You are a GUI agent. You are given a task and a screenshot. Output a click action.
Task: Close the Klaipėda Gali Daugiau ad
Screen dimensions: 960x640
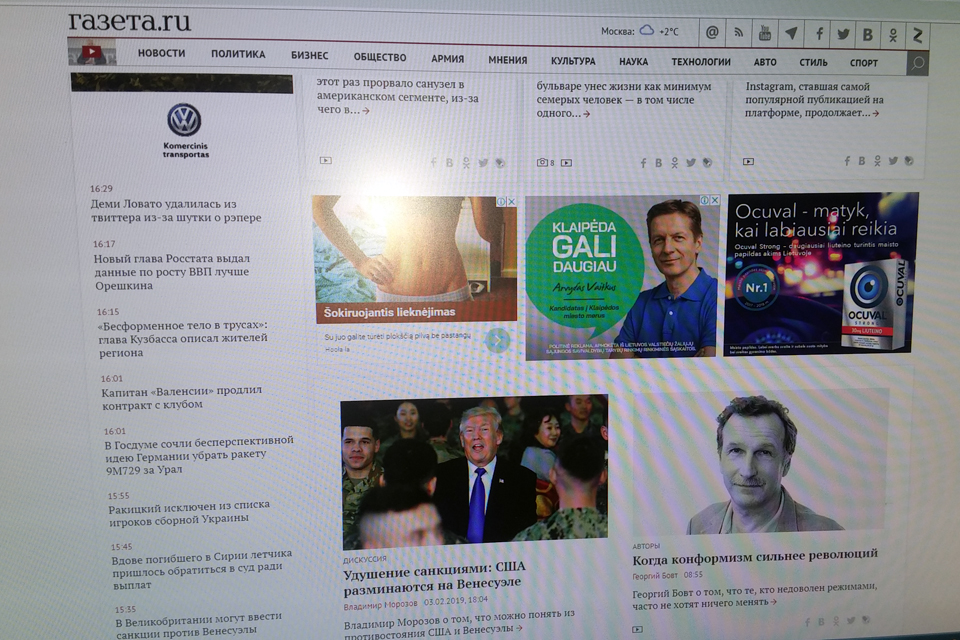[x=715, y=201]
